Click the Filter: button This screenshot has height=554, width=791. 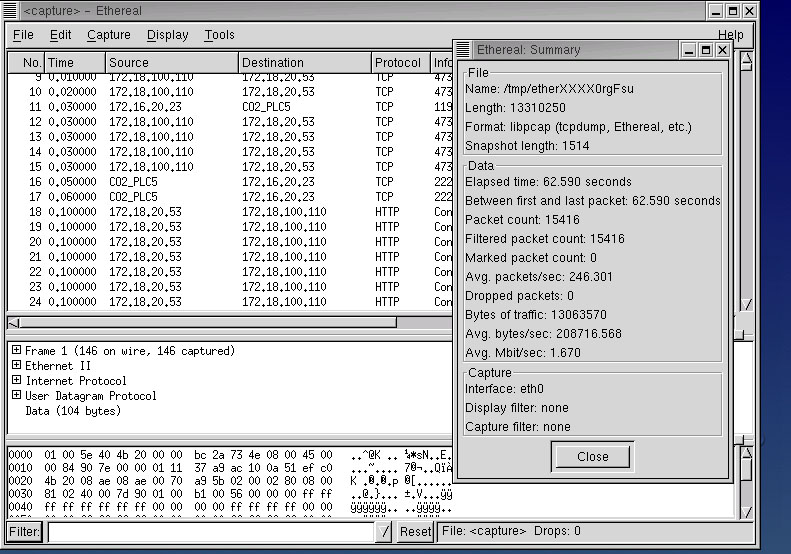(x=24, y=531)
